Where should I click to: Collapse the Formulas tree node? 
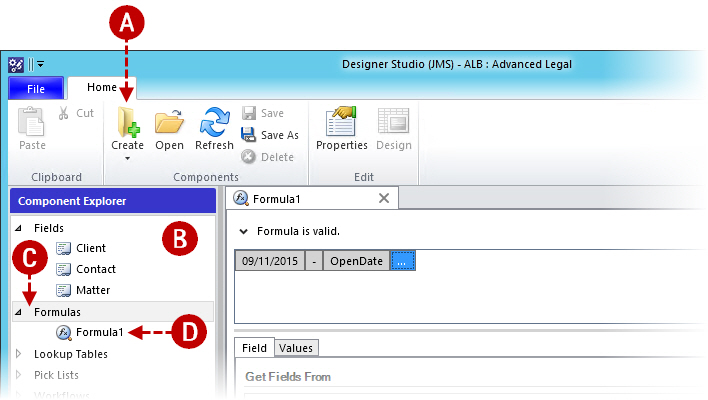(x=18, y=312)
